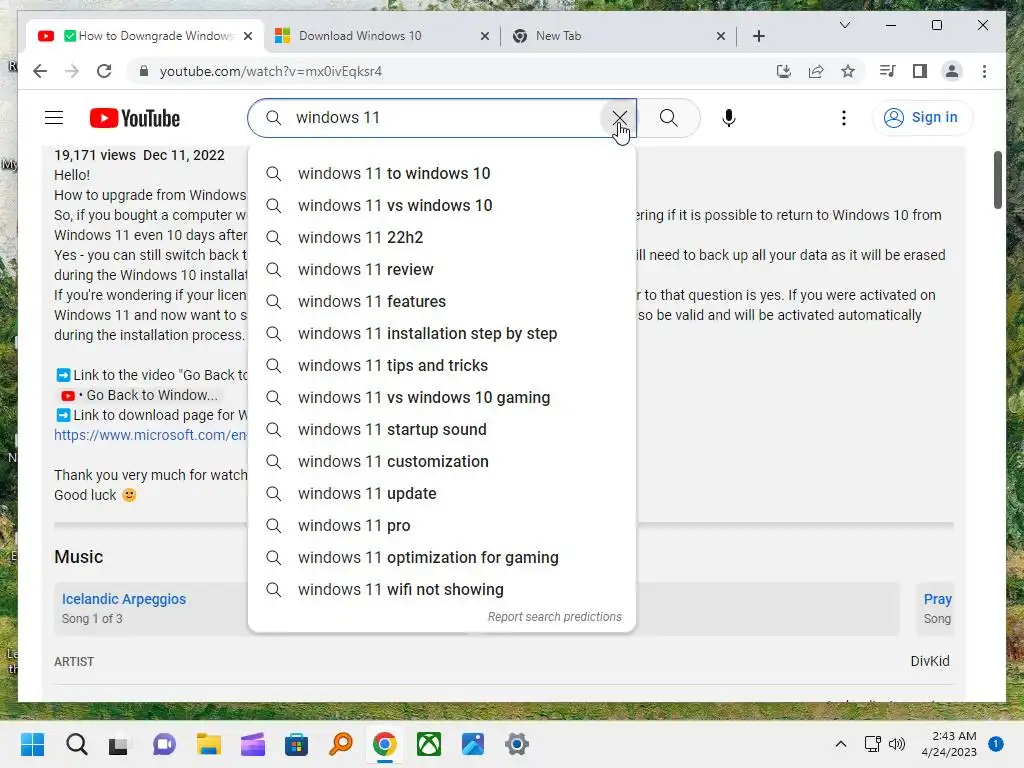The image size is (1024, 768).
Task: Pick suggestion windows 11 installation step by step
Action: pyautogui.click(x=442, y=334)
